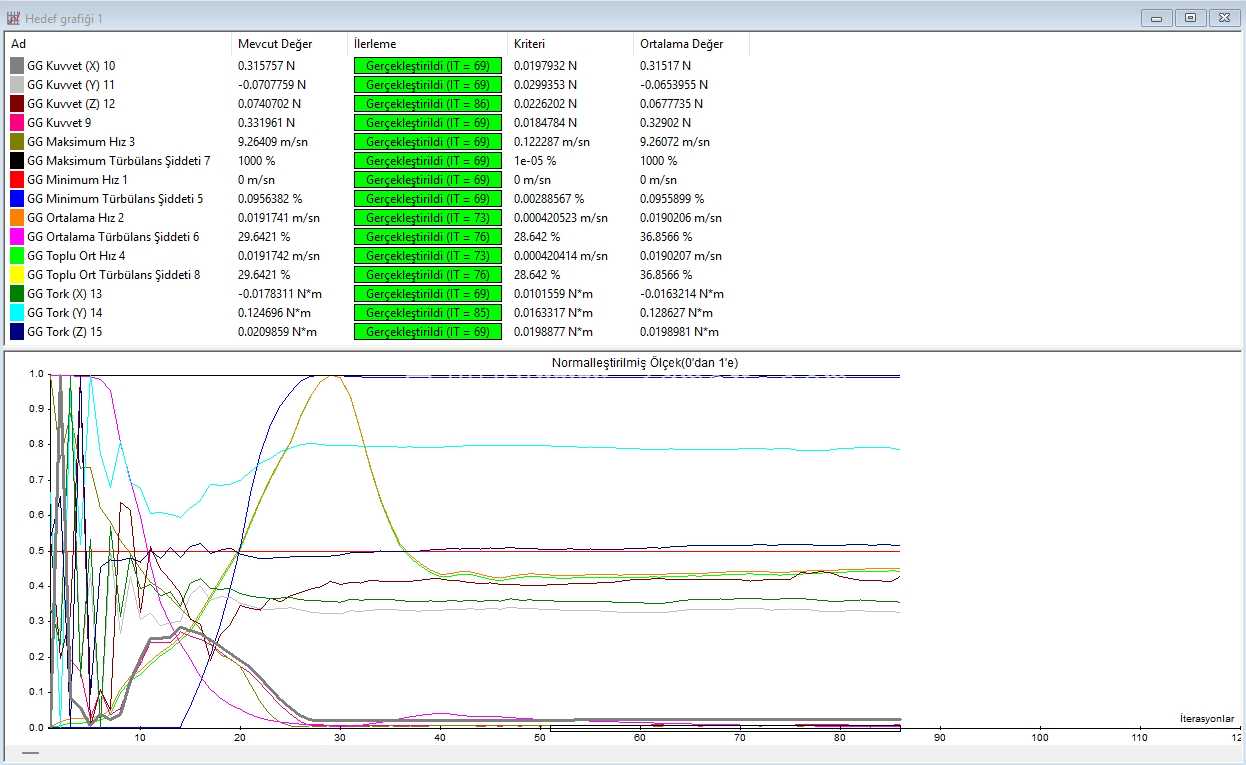Click GG Tork (X) 13 green progress bar

[x=428, y=294]
